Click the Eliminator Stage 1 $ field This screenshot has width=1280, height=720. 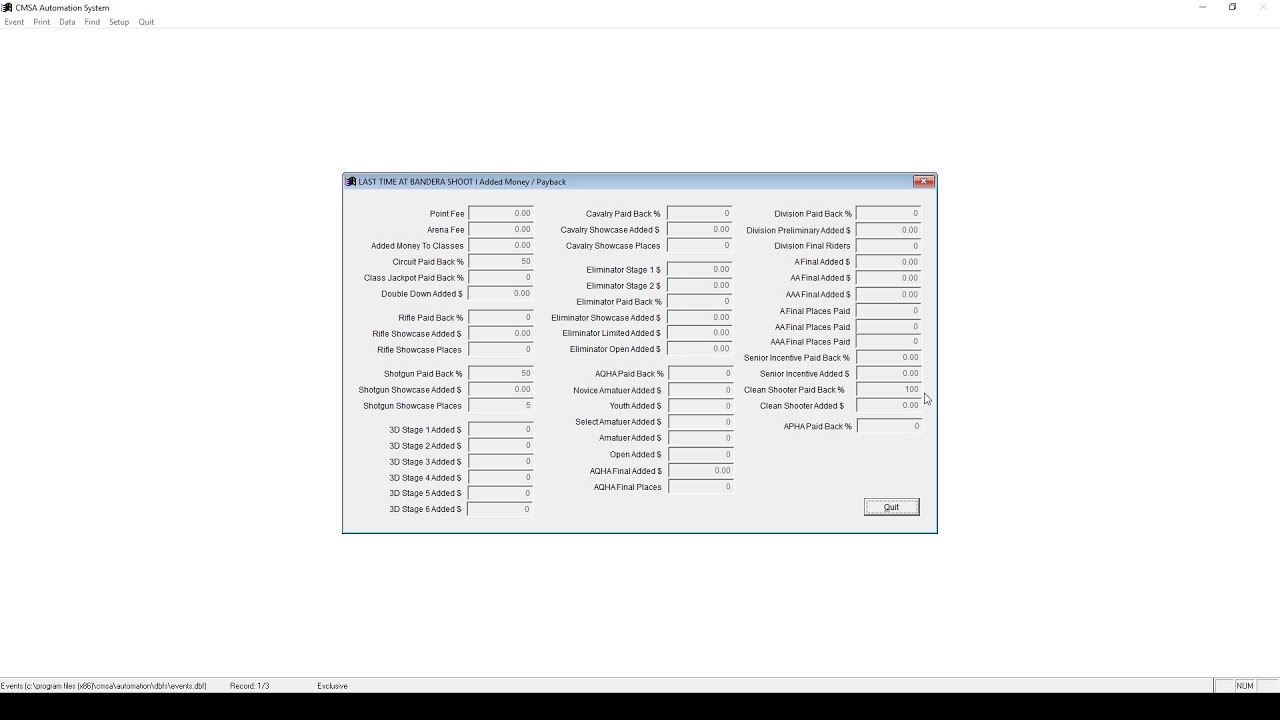click(700, 269)
